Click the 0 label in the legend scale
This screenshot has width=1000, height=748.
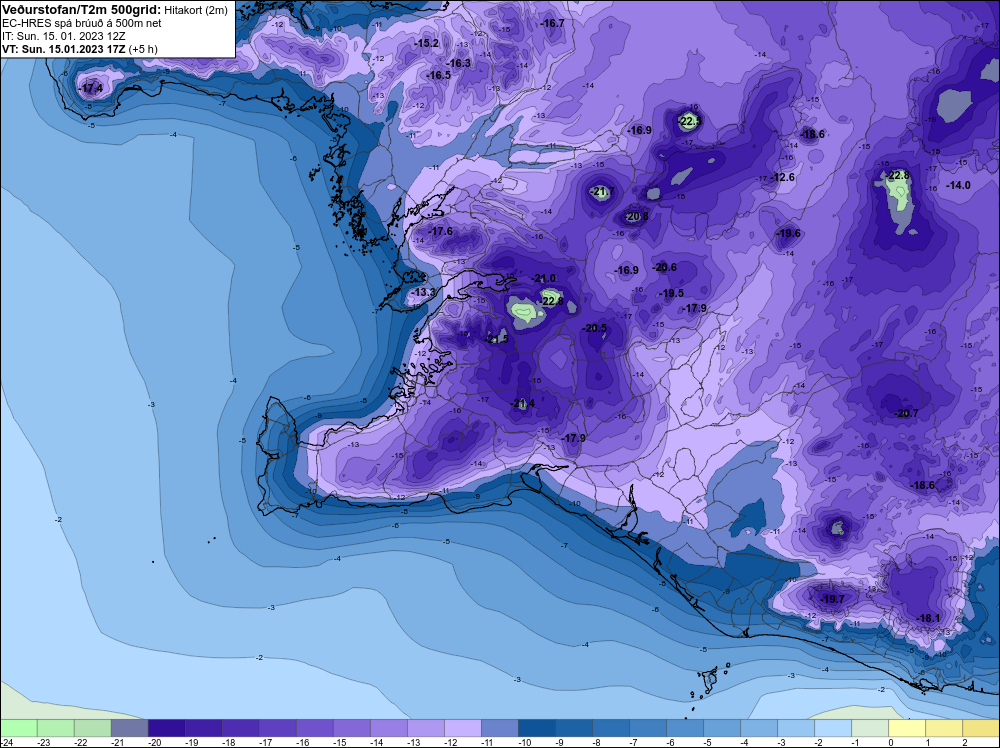click(x=890, y=742)
